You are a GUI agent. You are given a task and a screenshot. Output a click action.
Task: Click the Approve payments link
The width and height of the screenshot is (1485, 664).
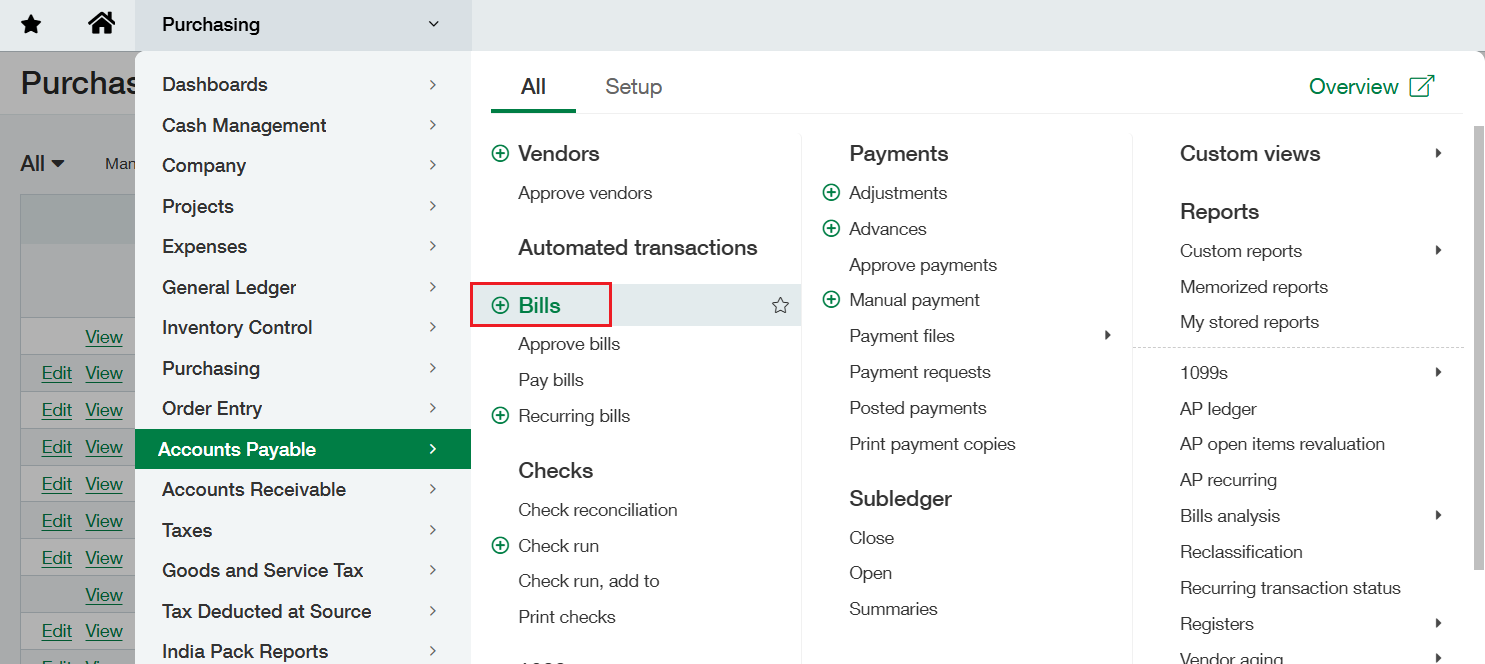tap(922, 264)
